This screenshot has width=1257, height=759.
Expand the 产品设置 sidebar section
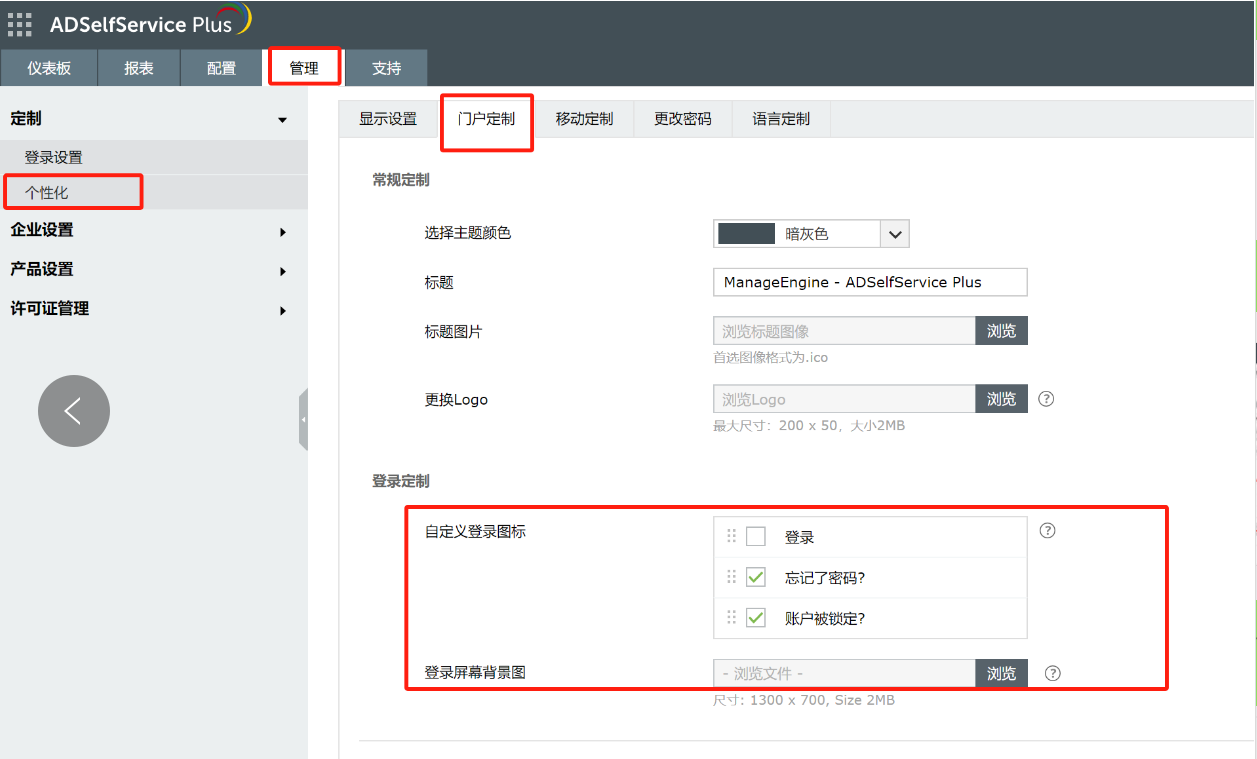pyautogui.click(x=283, y=271)
